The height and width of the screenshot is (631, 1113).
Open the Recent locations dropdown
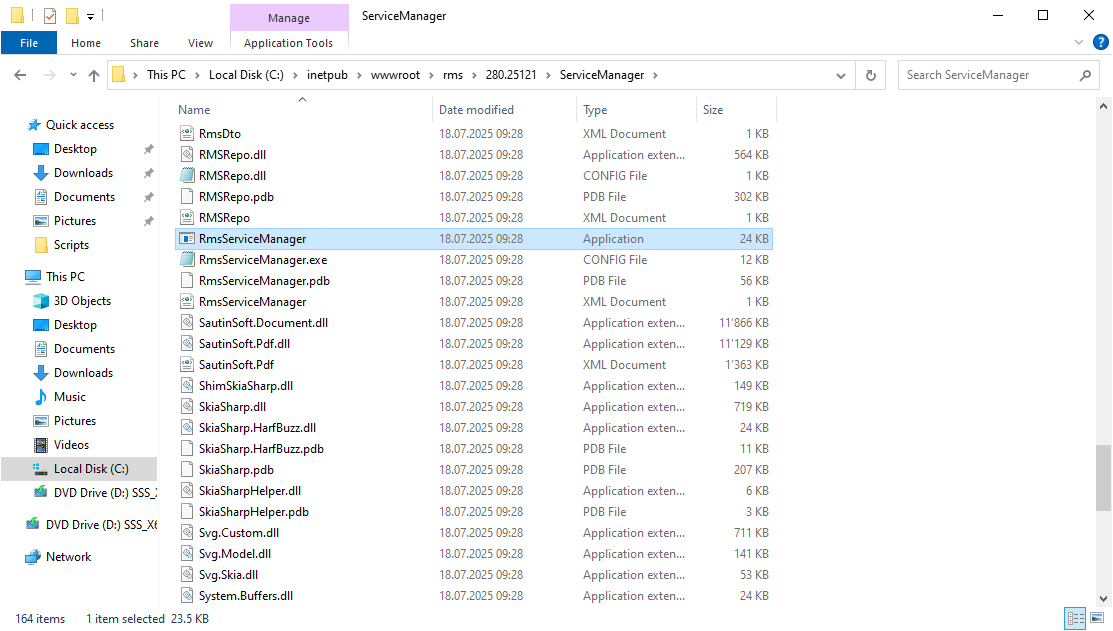(73, 75)
